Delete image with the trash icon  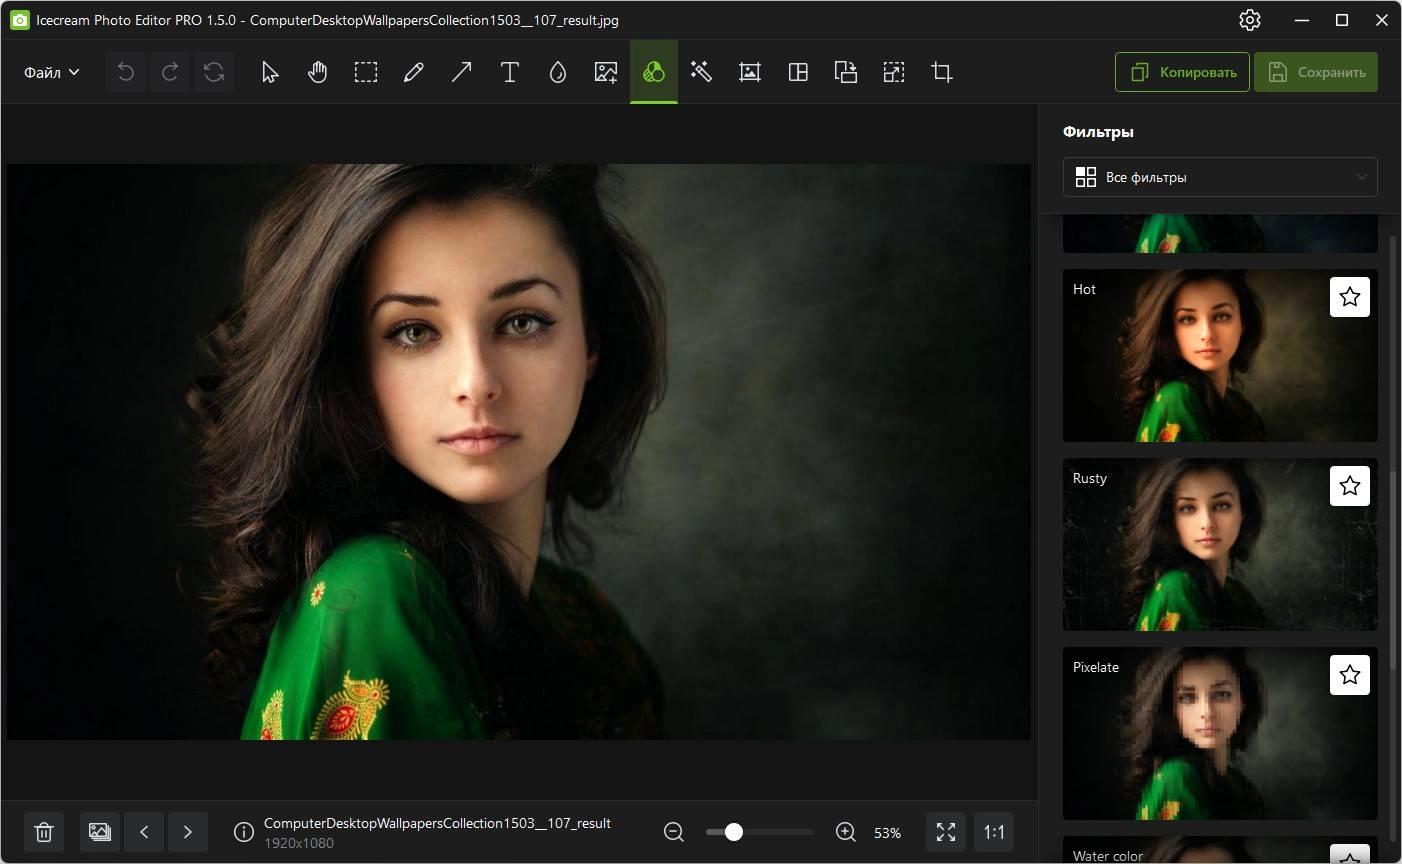[44, 832]
